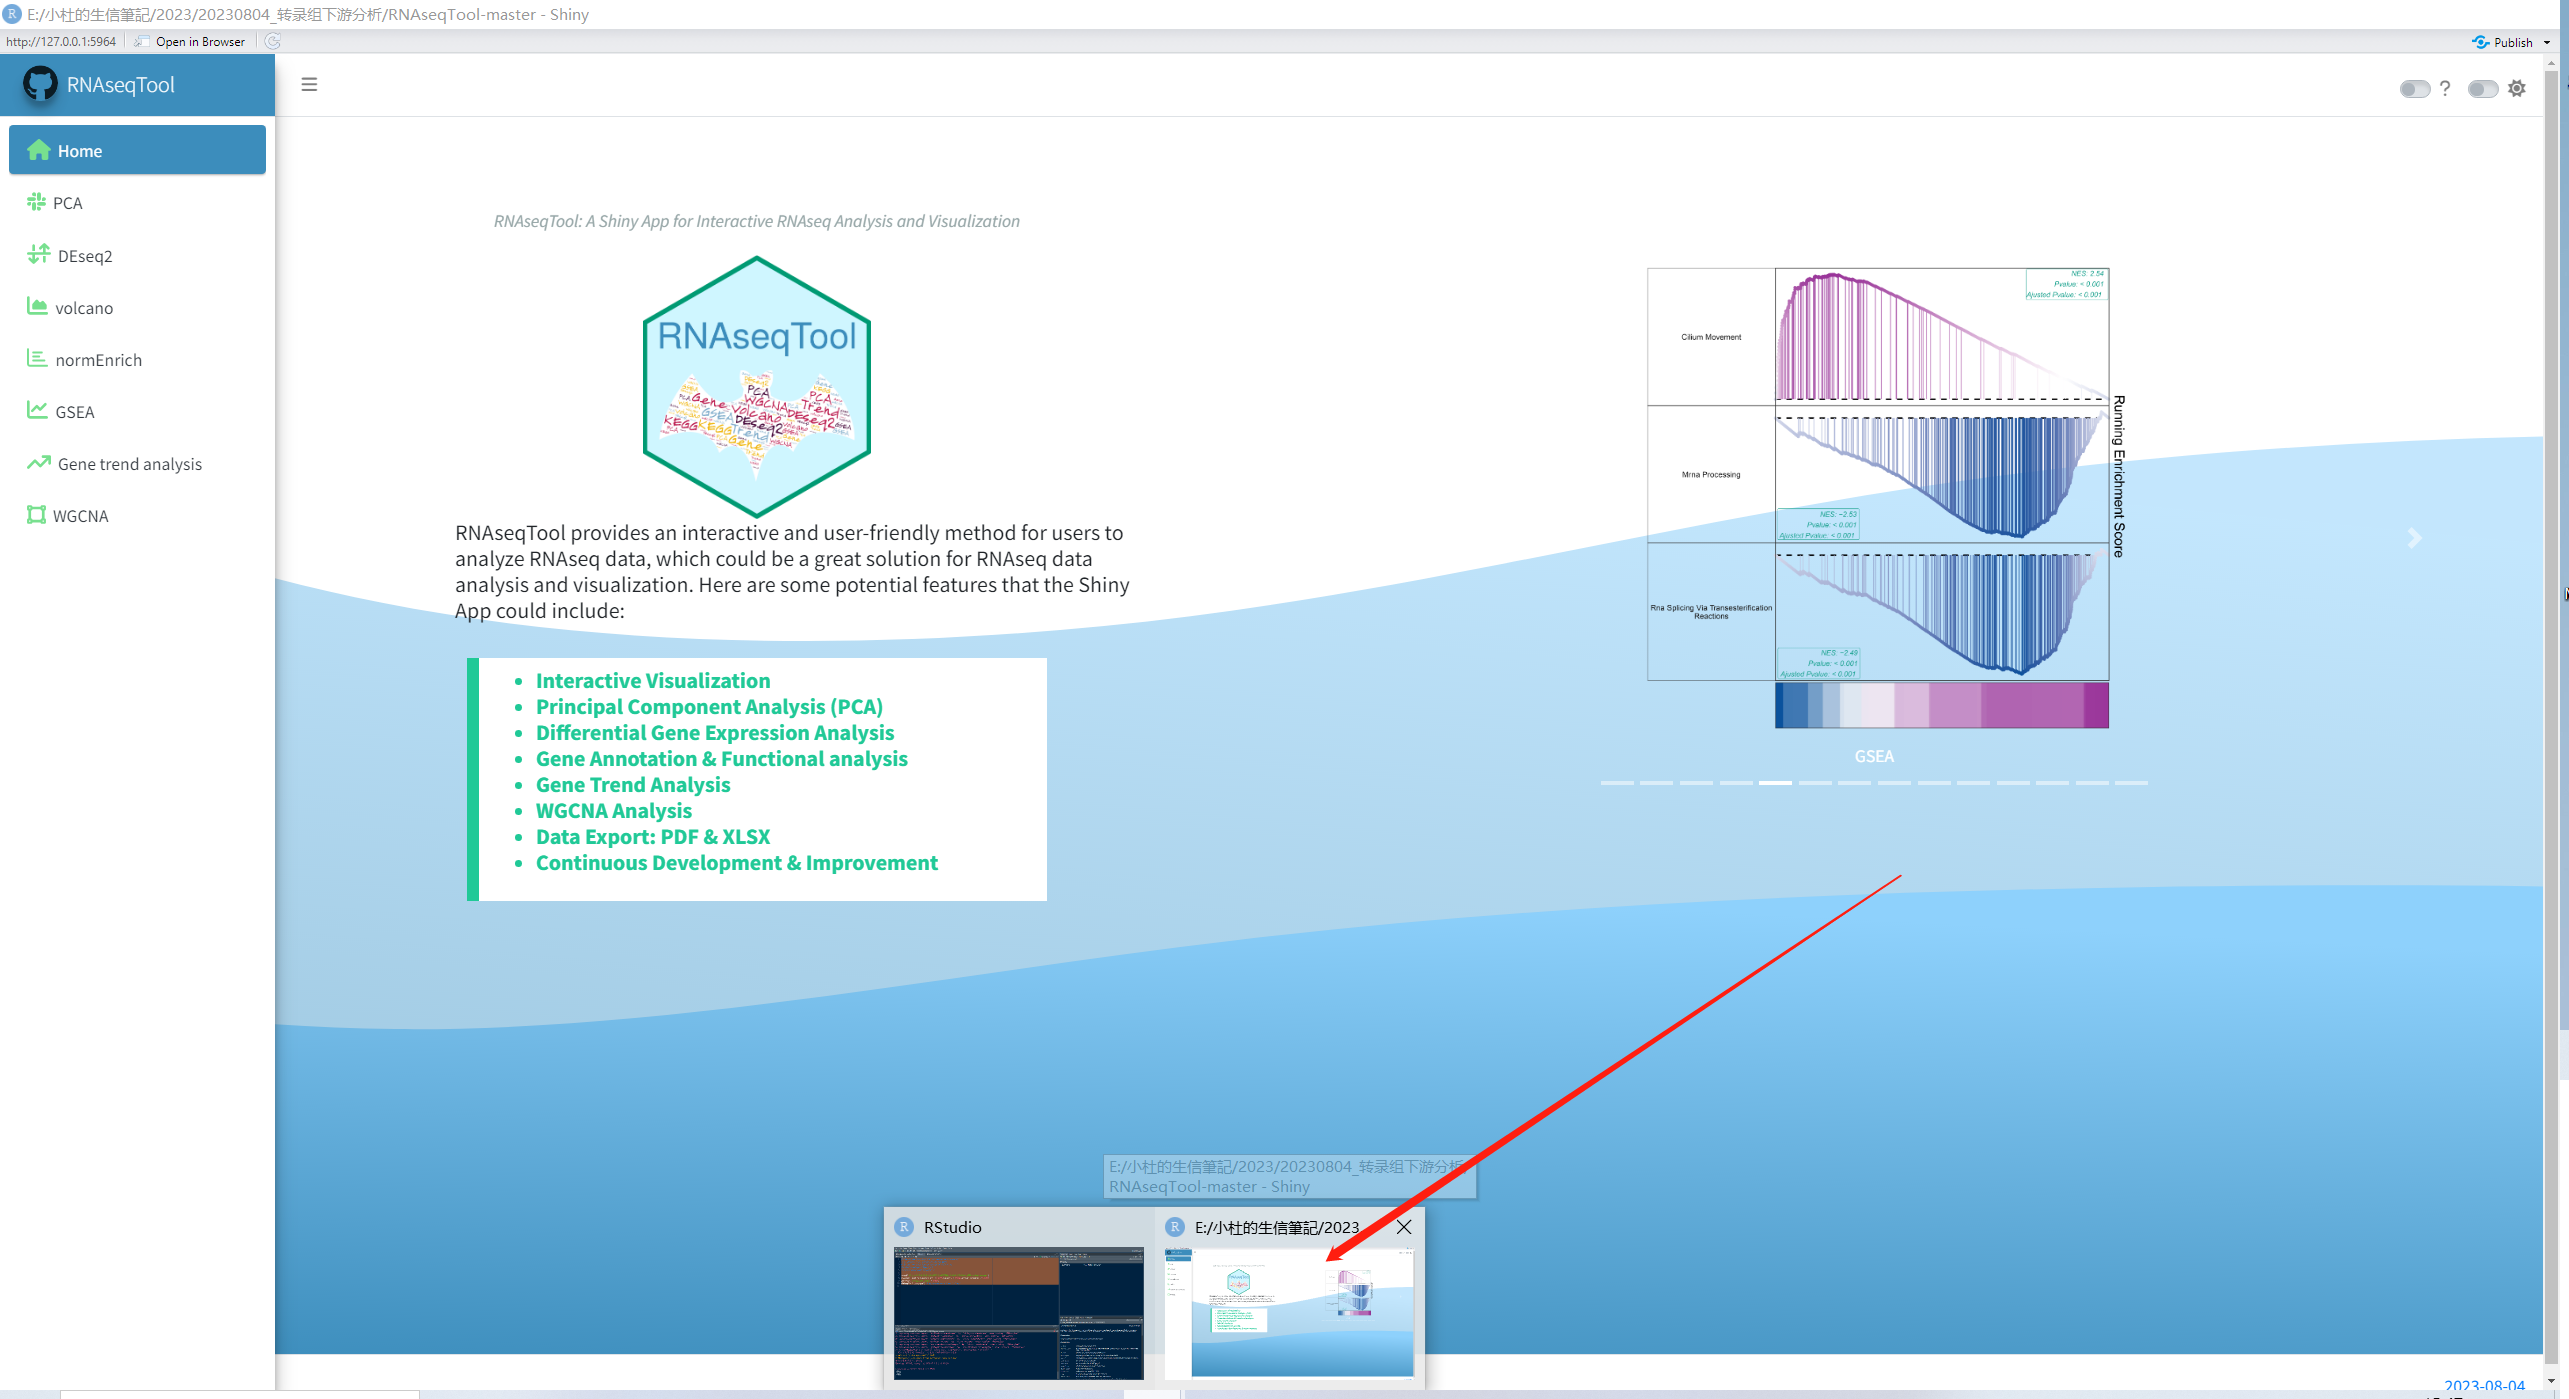Click the DEseq2 sidebar icon

pyautogui.click(x=39, y=254)
